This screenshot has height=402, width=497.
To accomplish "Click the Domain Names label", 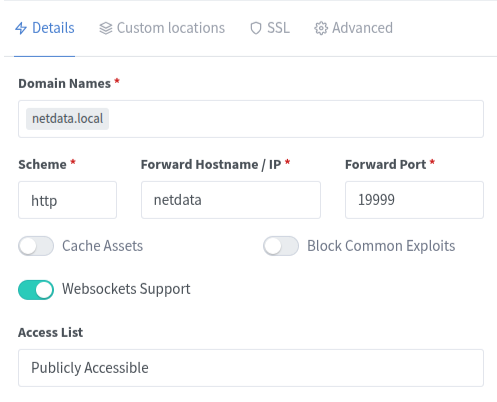I will (65, 83).
